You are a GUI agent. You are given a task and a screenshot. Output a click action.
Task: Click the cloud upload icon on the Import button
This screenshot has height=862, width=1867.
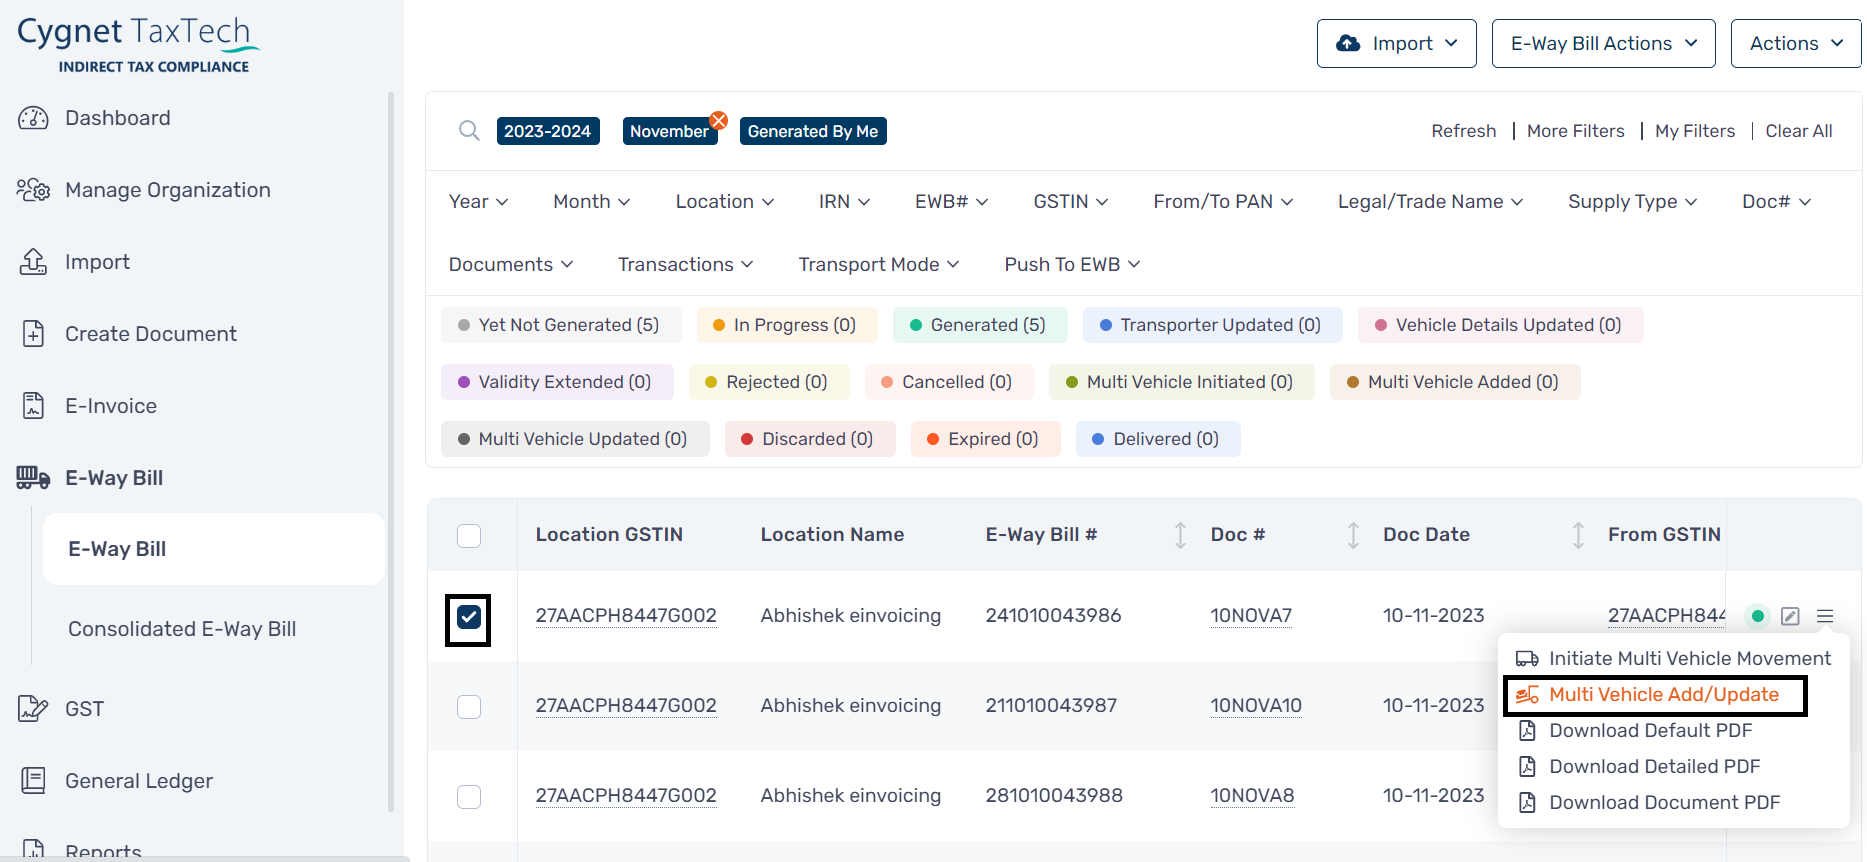[x=1348, y=43]
